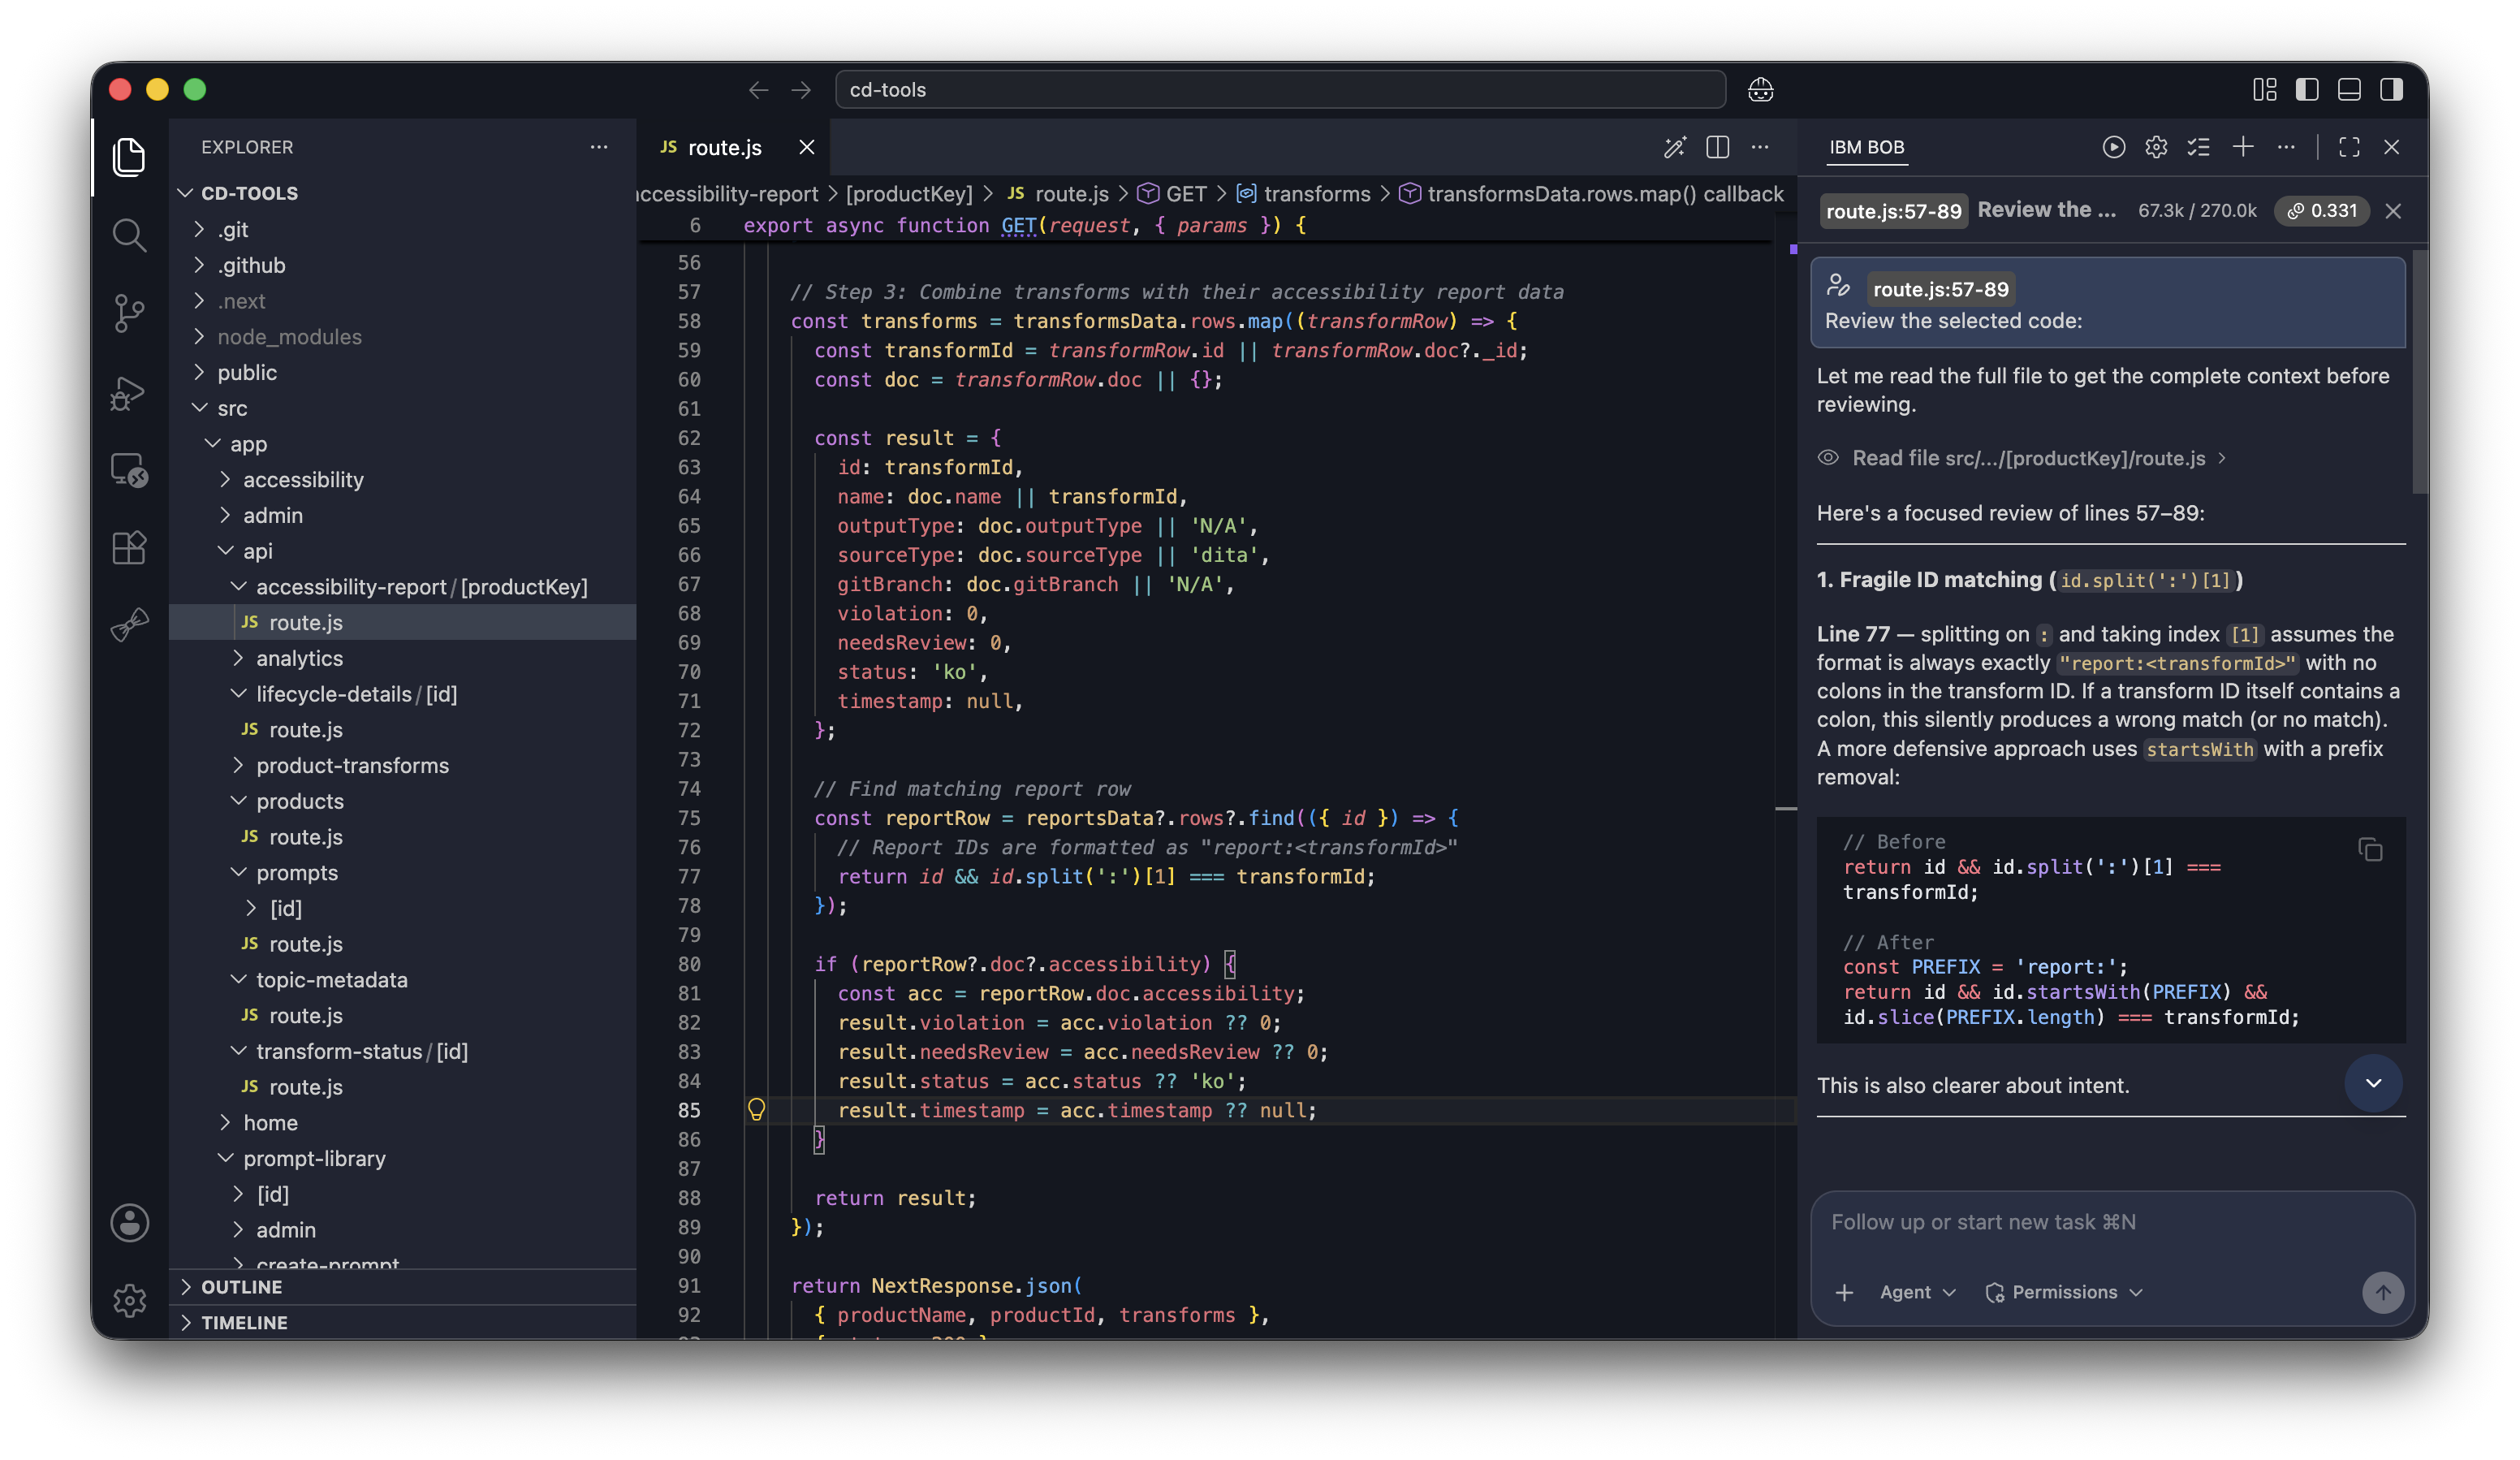Open the Search view in activity bar
The image size is (2520, 1460).
pyautogui.click(x=129, y=235)
